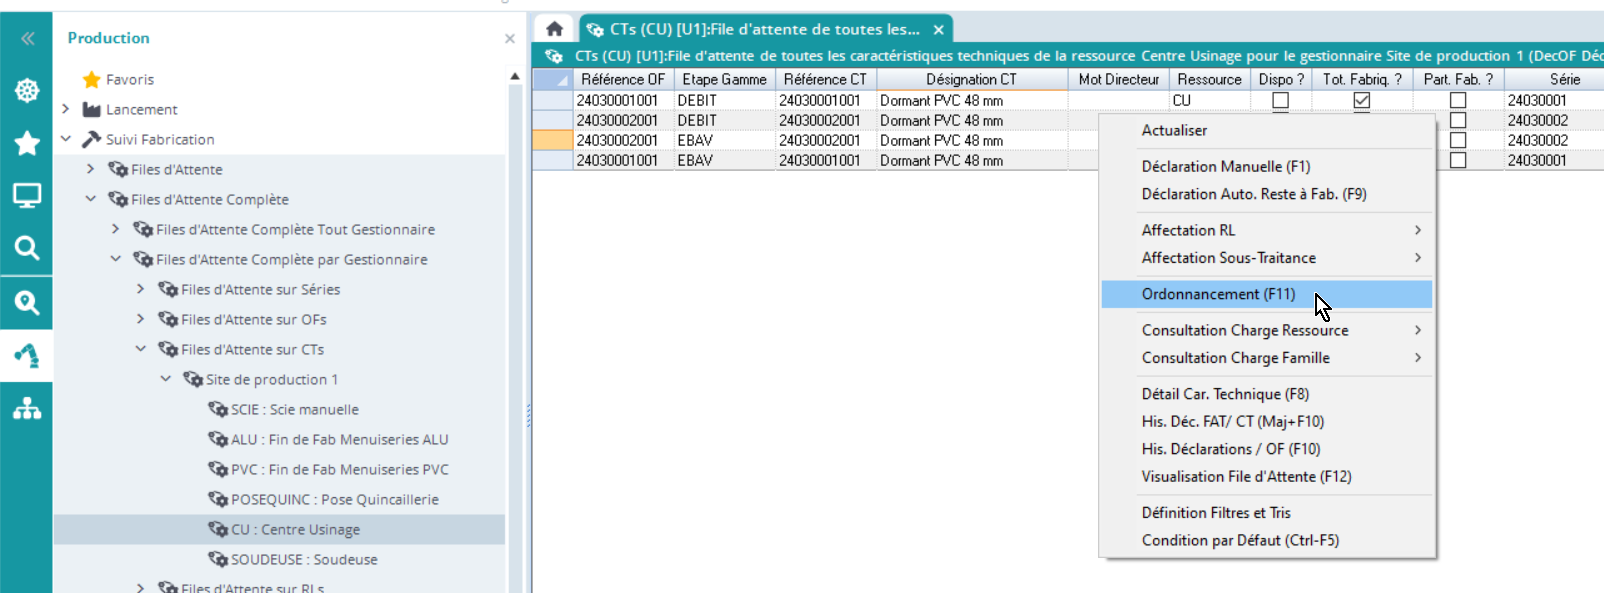The width and height of the screenshot is (1604, 593).
Task: Select the robot arm production icon
Action: (27, 355)
